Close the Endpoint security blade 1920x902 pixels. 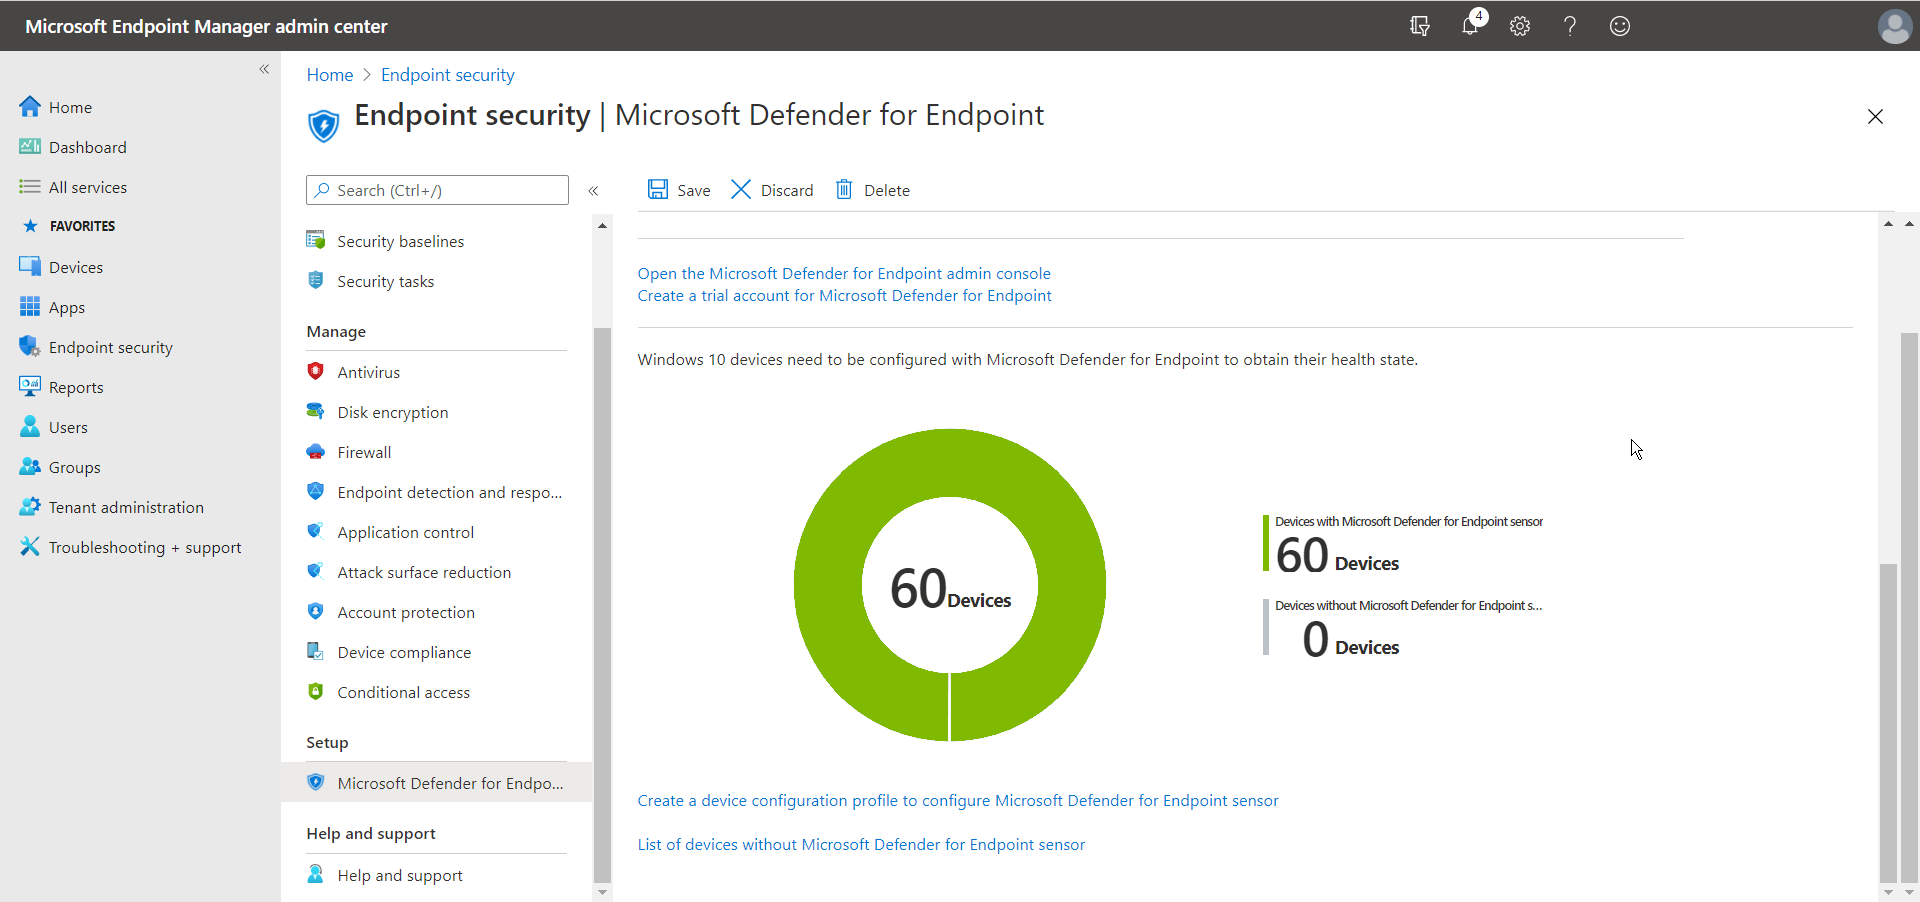point(1875,116)
